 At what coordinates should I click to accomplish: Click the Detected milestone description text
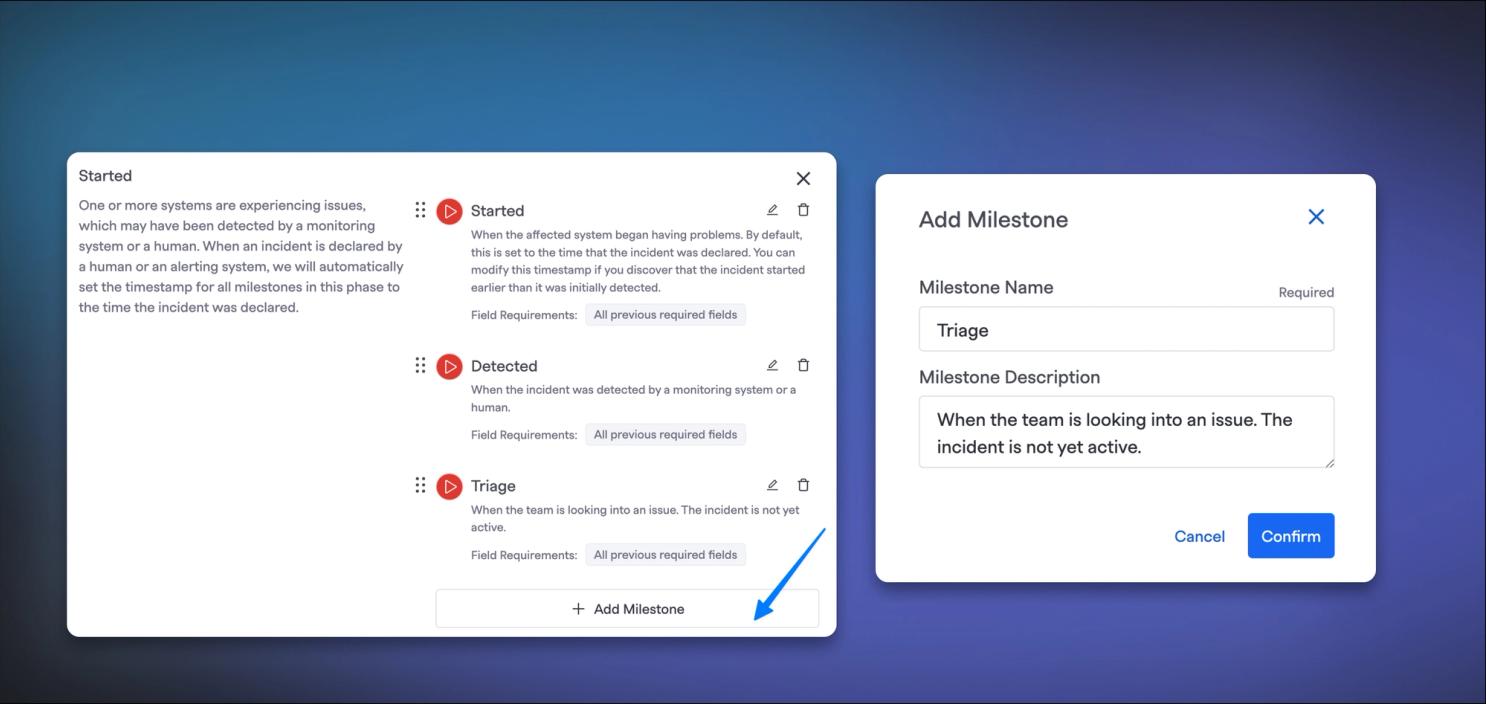(634, 398)
